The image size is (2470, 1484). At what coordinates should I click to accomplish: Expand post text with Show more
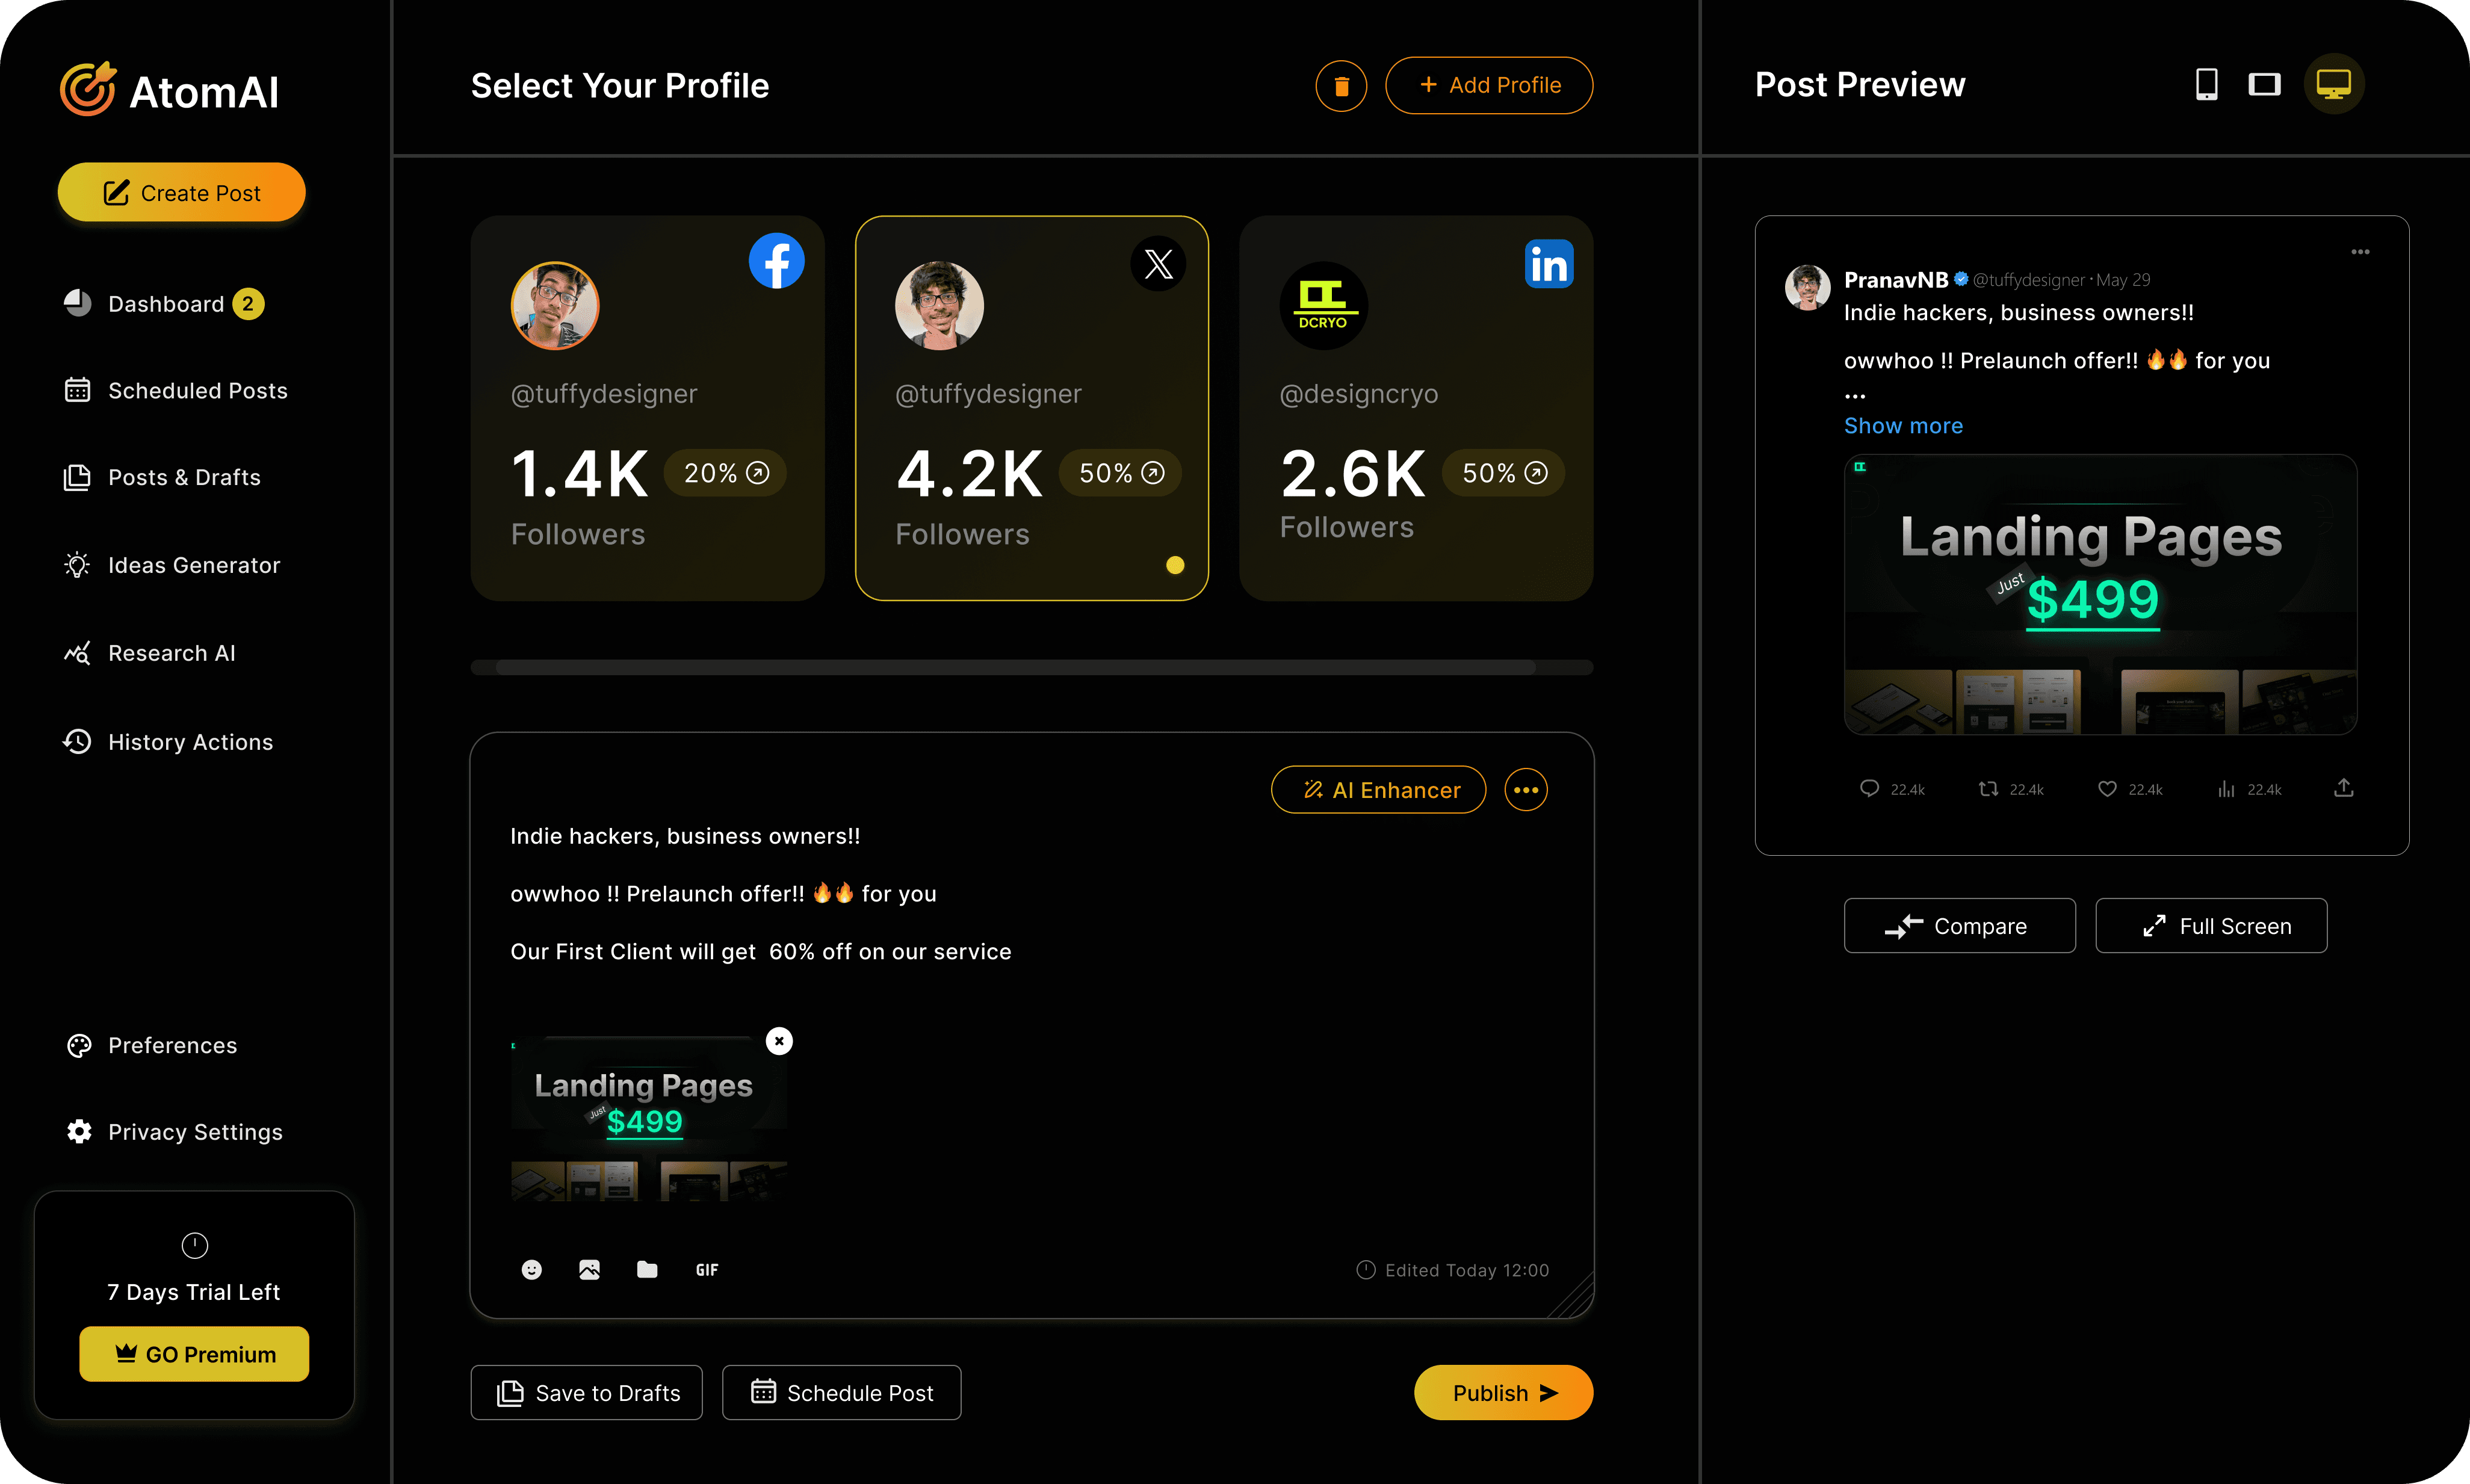(x=1903, y=426)
